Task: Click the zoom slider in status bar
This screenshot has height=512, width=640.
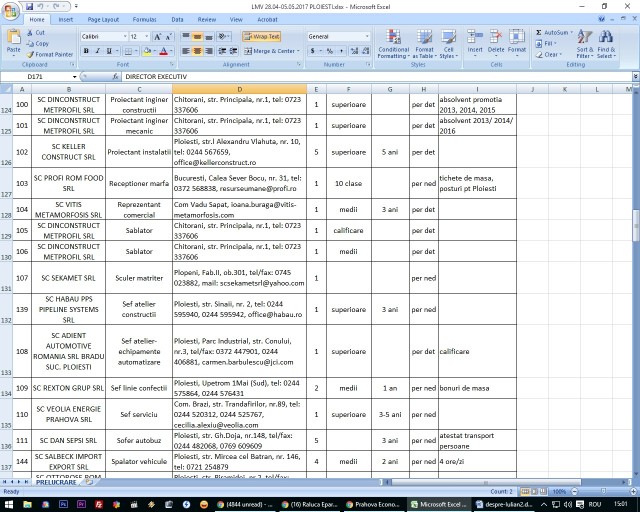Action: point(604,492)
